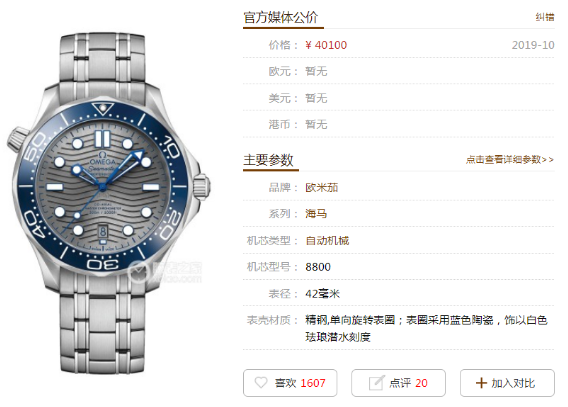
Task: Open the 点评 20 reviews button
Action: (398, 383)
